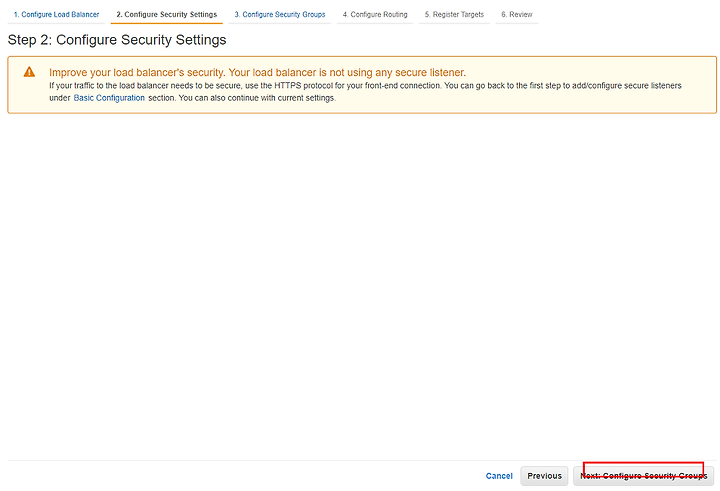Click the orange warning triangle icon
The image size is (720, 491).
click(29, 72)
